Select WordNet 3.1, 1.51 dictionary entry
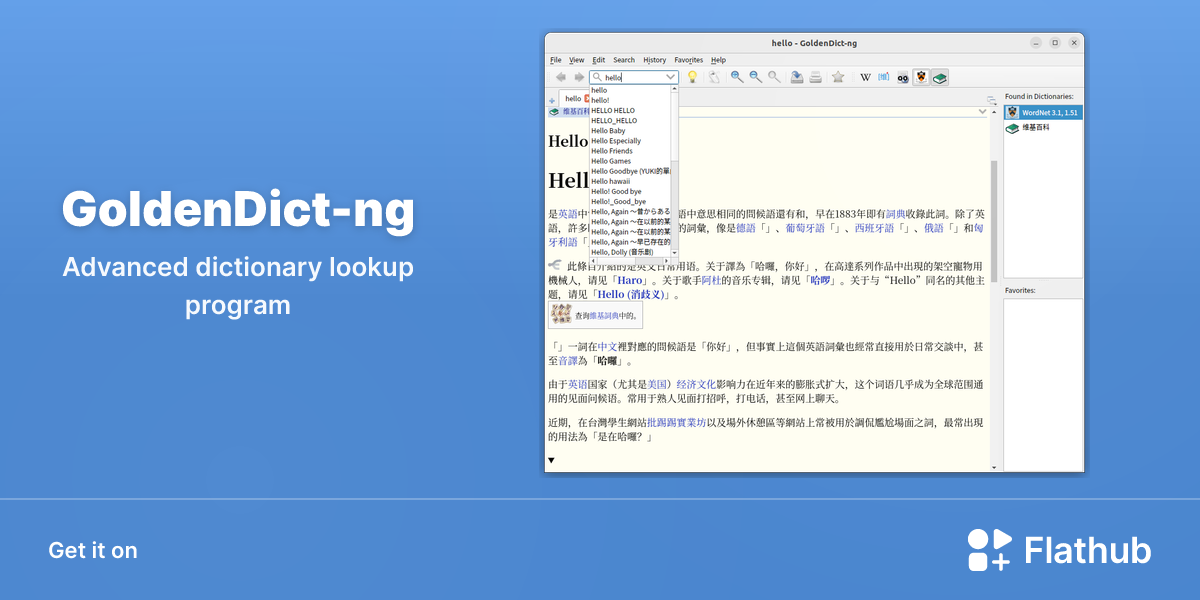 (x=1043, y=113)
